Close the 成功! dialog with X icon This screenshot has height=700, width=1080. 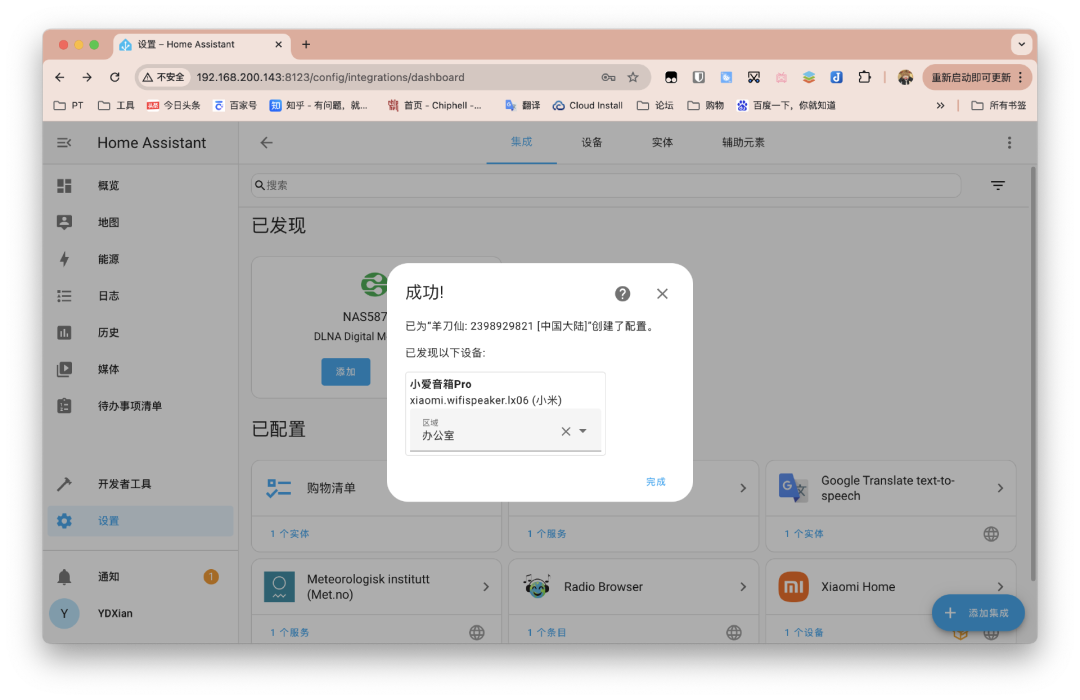coord(662,293)
